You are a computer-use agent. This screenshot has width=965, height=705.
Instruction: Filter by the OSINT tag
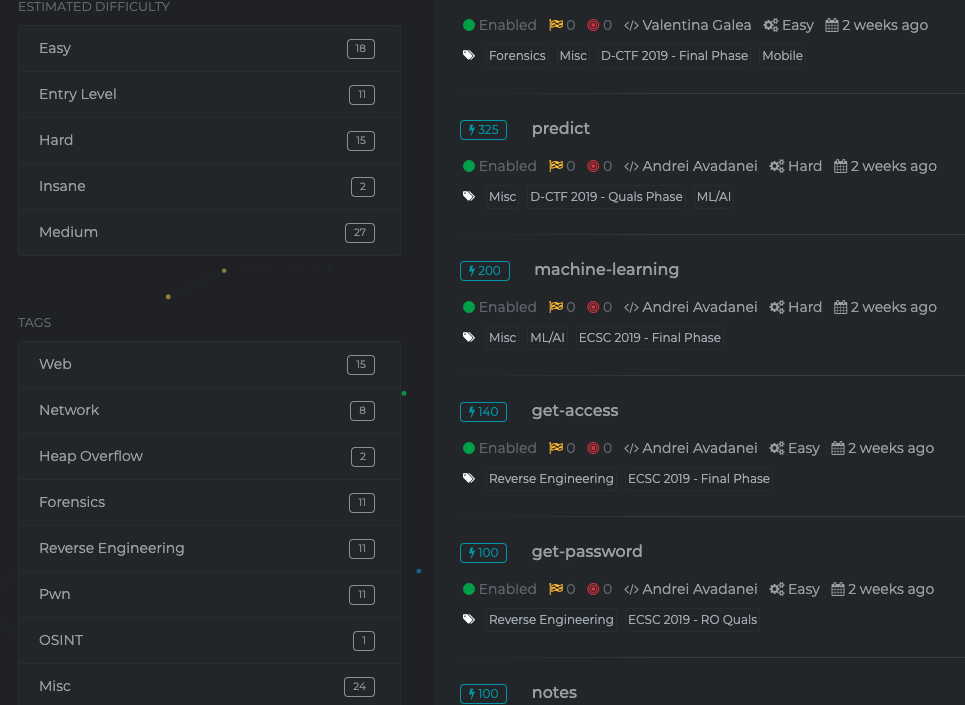209,641
